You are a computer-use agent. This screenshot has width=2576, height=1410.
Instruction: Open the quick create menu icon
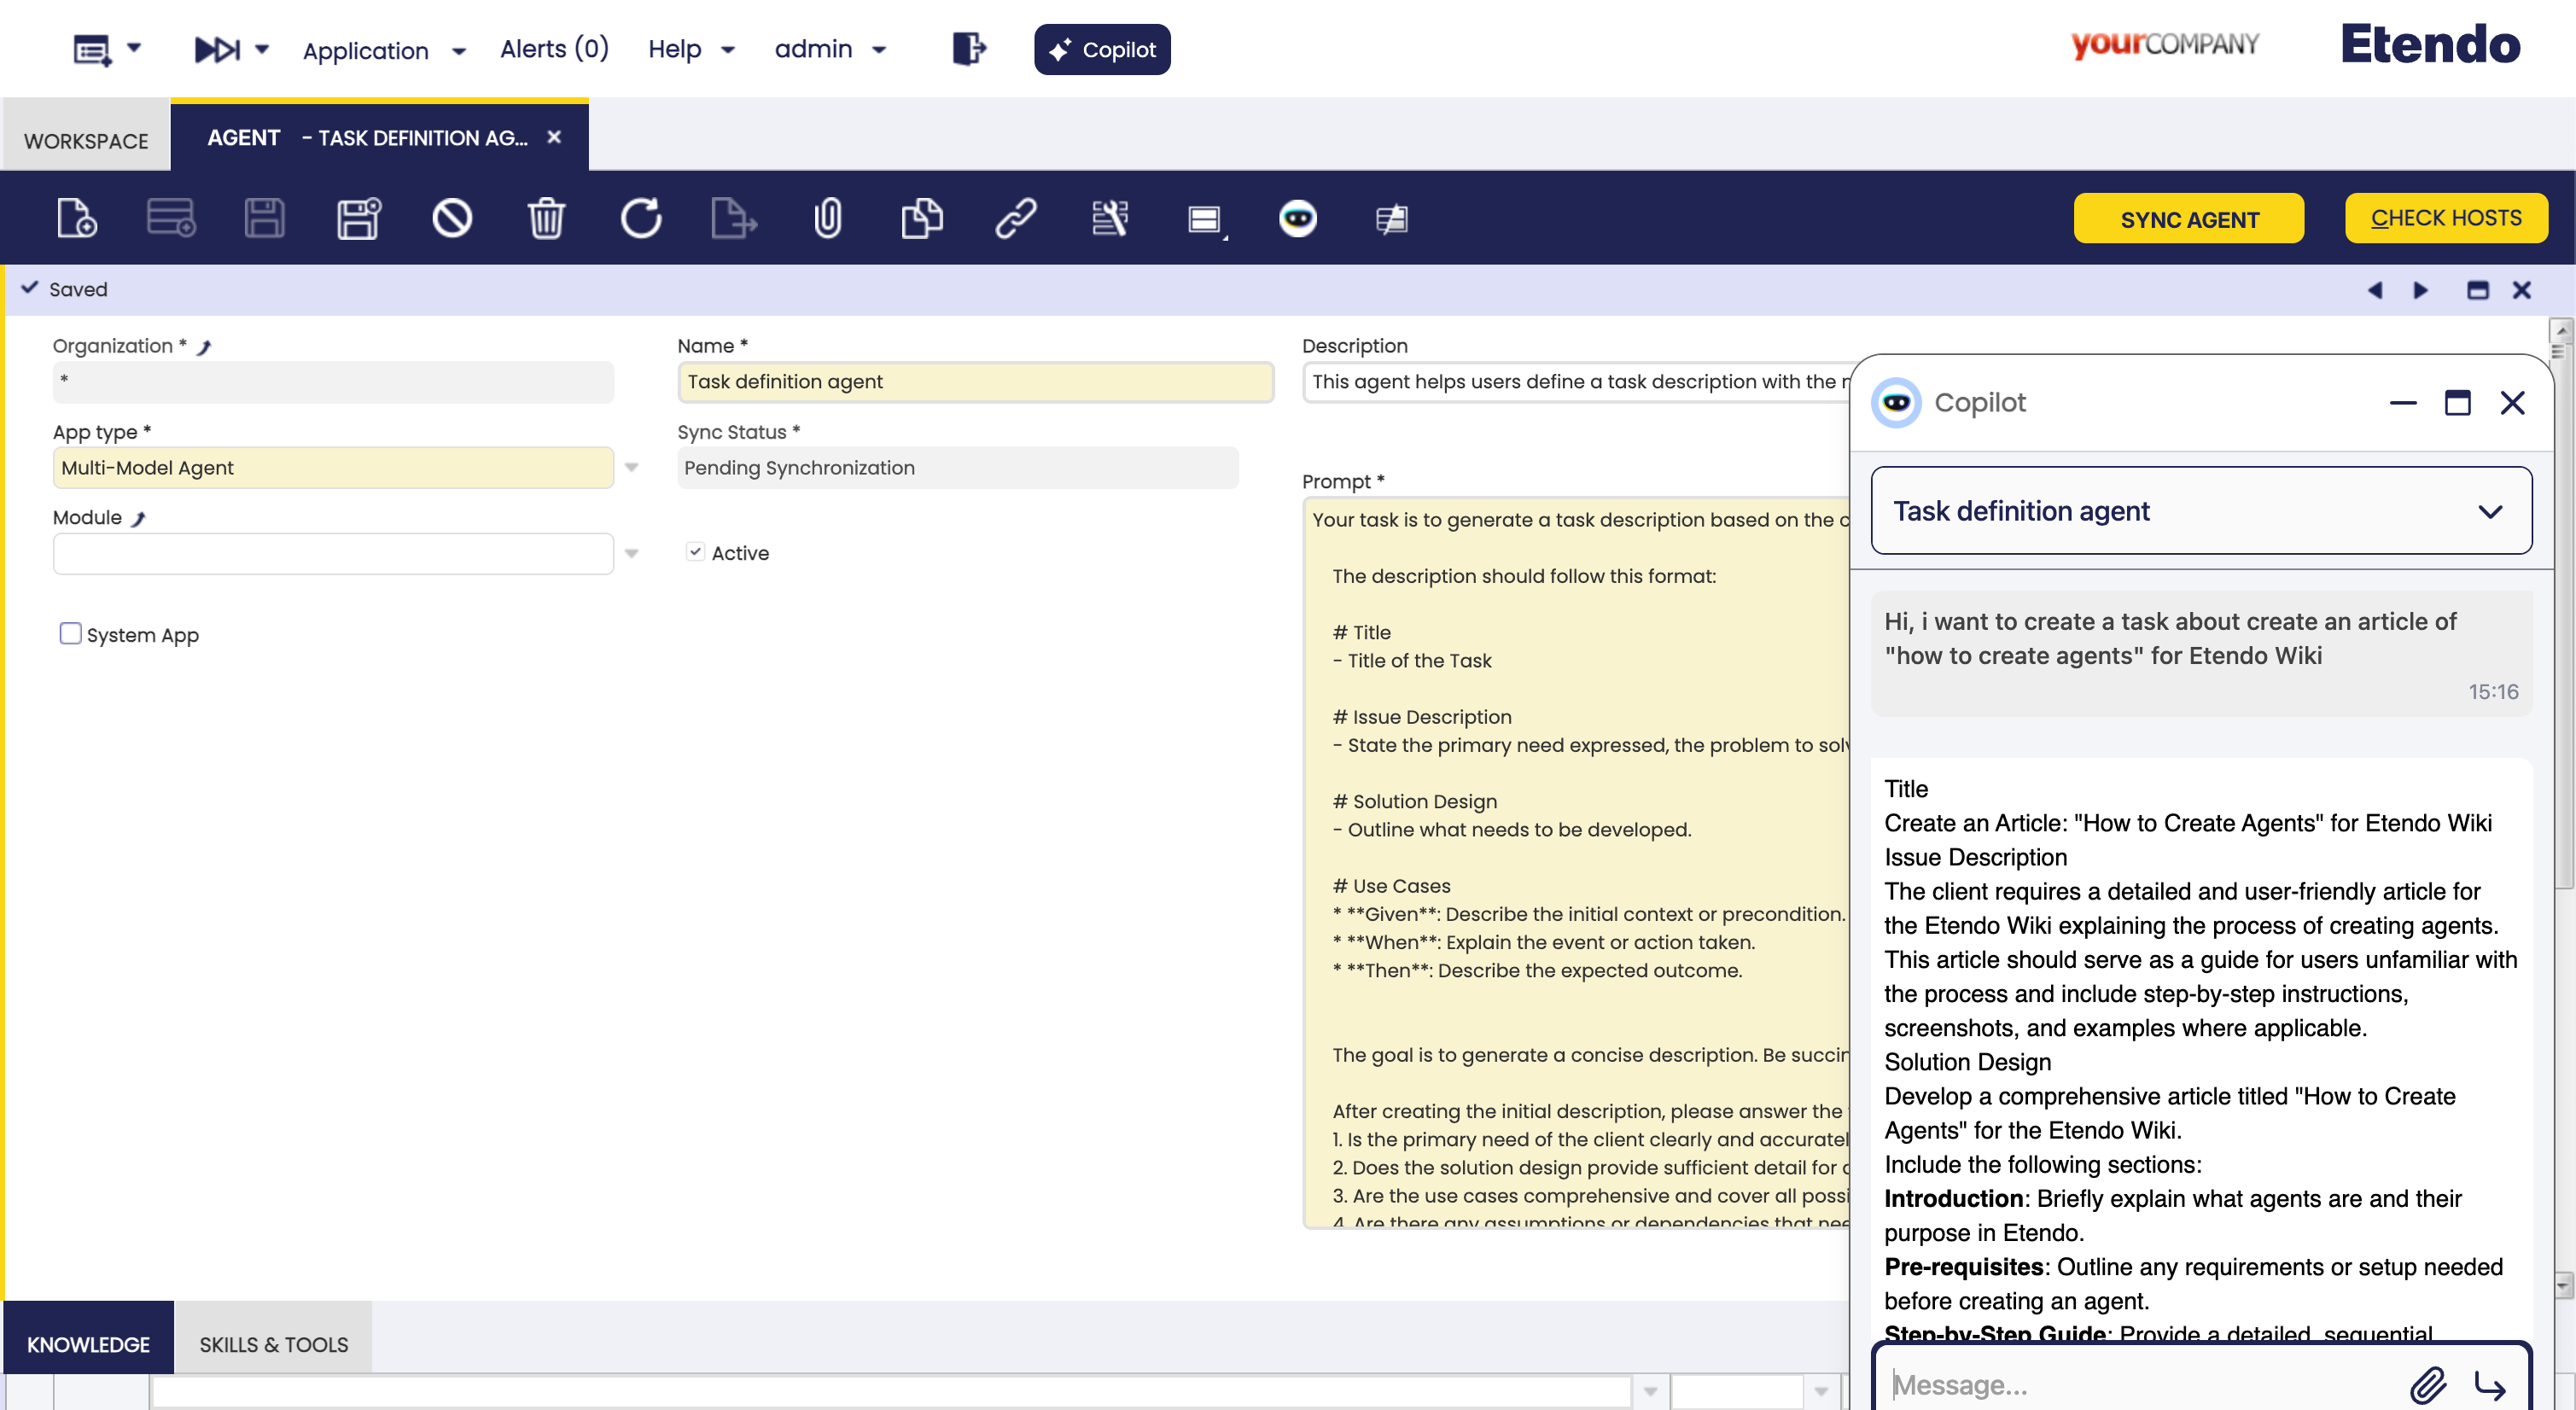pos(92,49)
